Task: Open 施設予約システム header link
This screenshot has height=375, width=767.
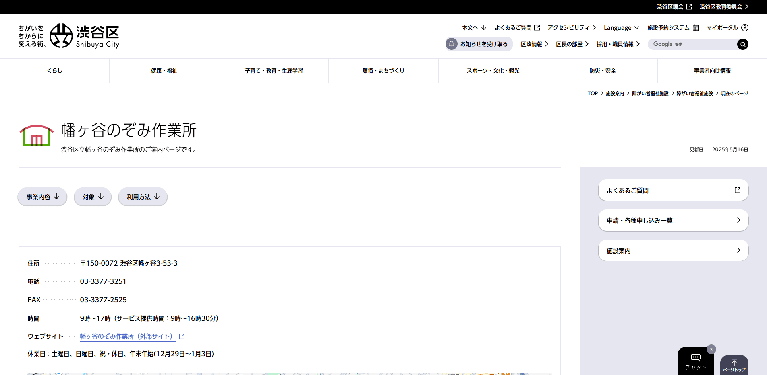Action: (x=673, y=27)
